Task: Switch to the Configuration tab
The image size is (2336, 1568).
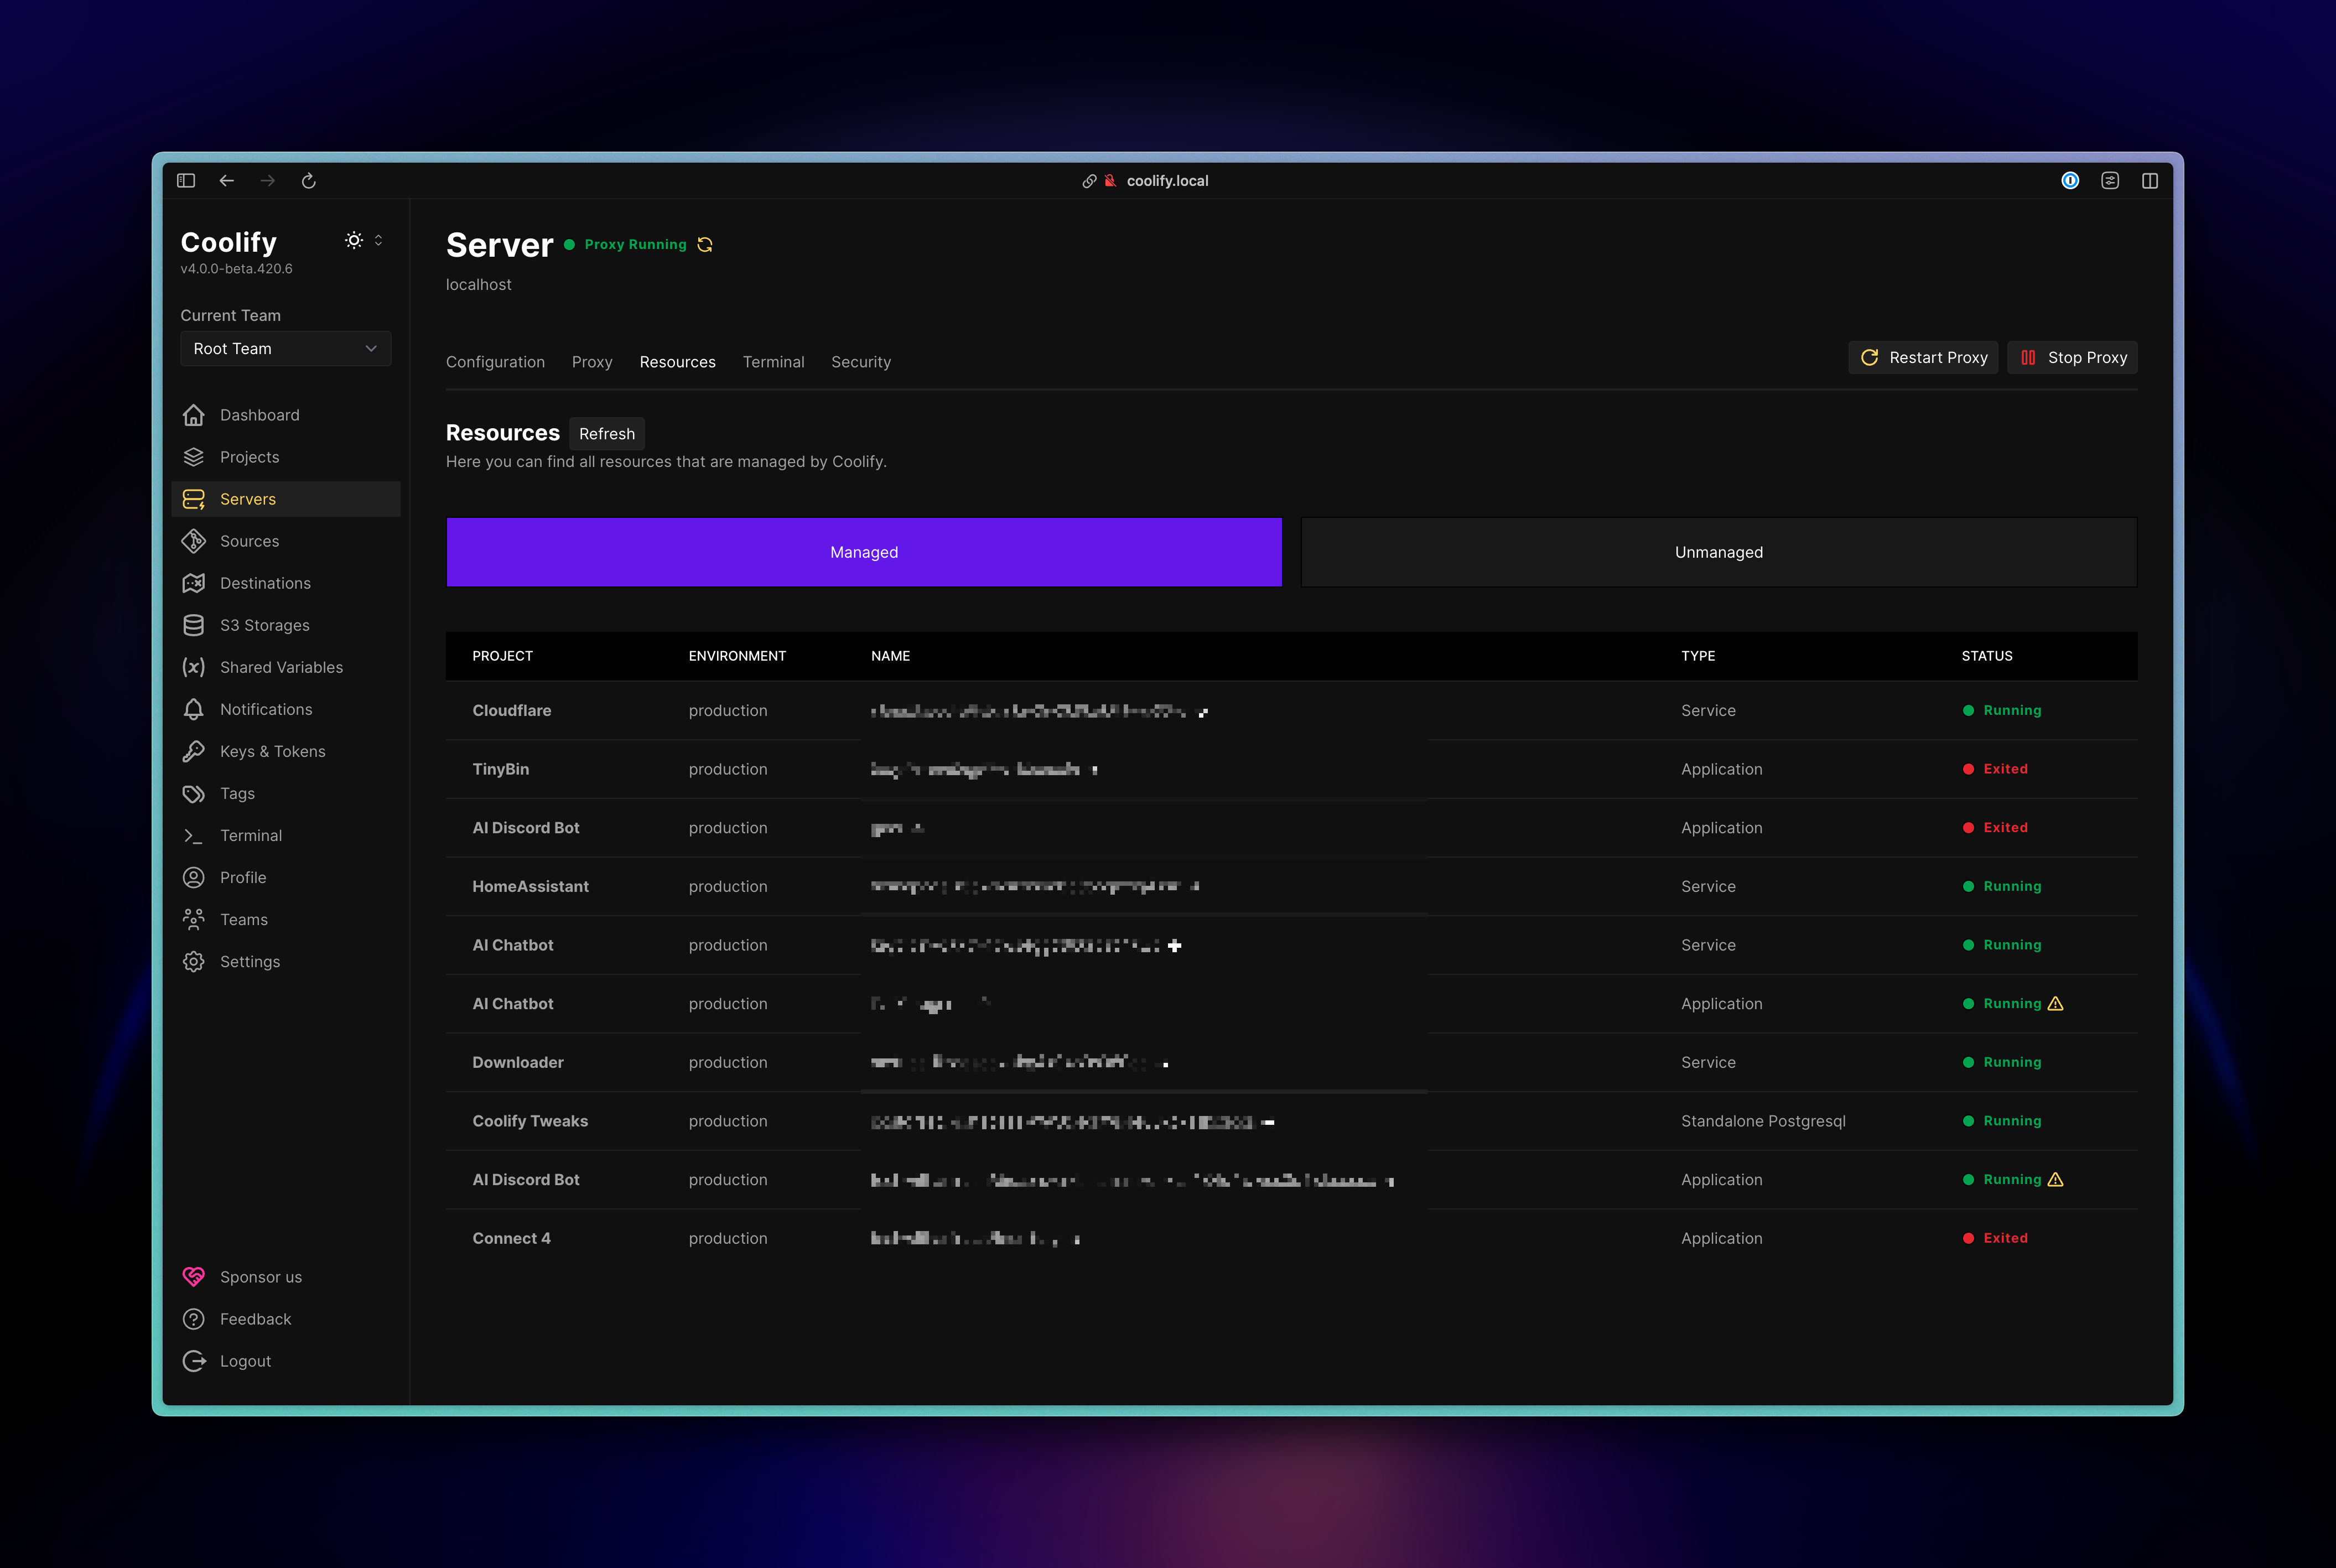Action: coord(495,362)
